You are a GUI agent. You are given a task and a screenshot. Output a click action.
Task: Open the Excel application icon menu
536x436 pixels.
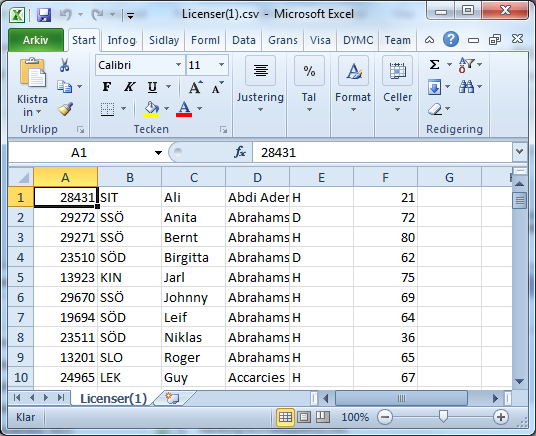pyautogui.click(x=17, y=15)
